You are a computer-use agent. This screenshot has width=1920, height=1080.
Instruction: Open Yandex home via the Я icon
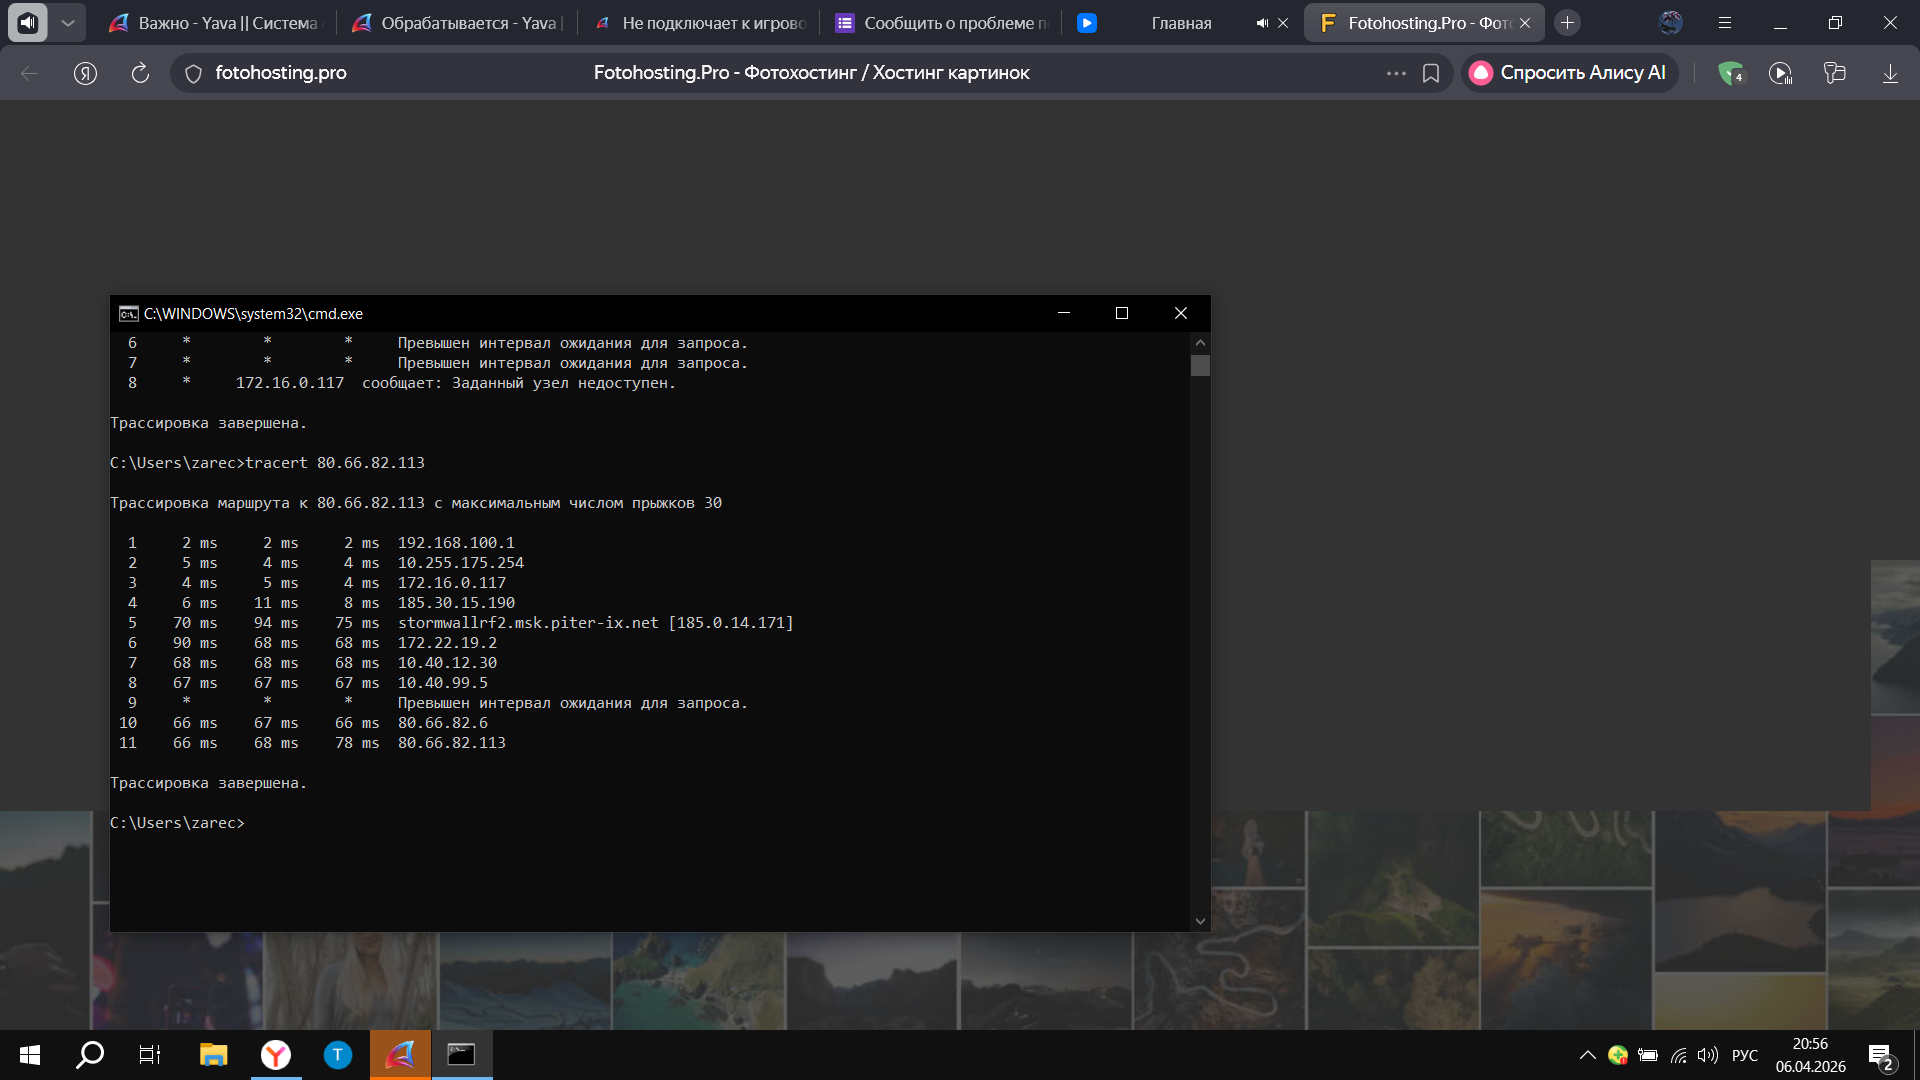coord(85,73)
